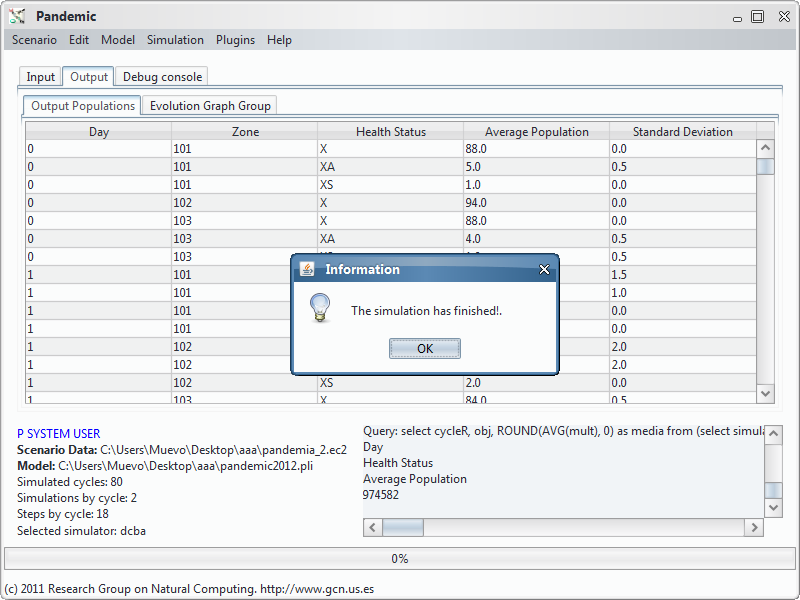
Task: Click the Standard Deviation column header
Action: 683,132
